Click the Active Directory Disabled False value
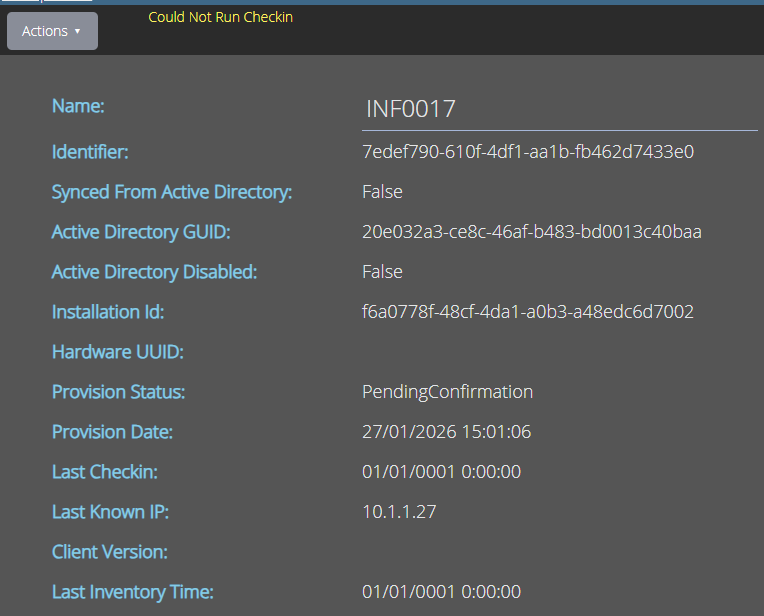Screen dimensions: 764x616 pyautogui.click(x=382, y=272)
